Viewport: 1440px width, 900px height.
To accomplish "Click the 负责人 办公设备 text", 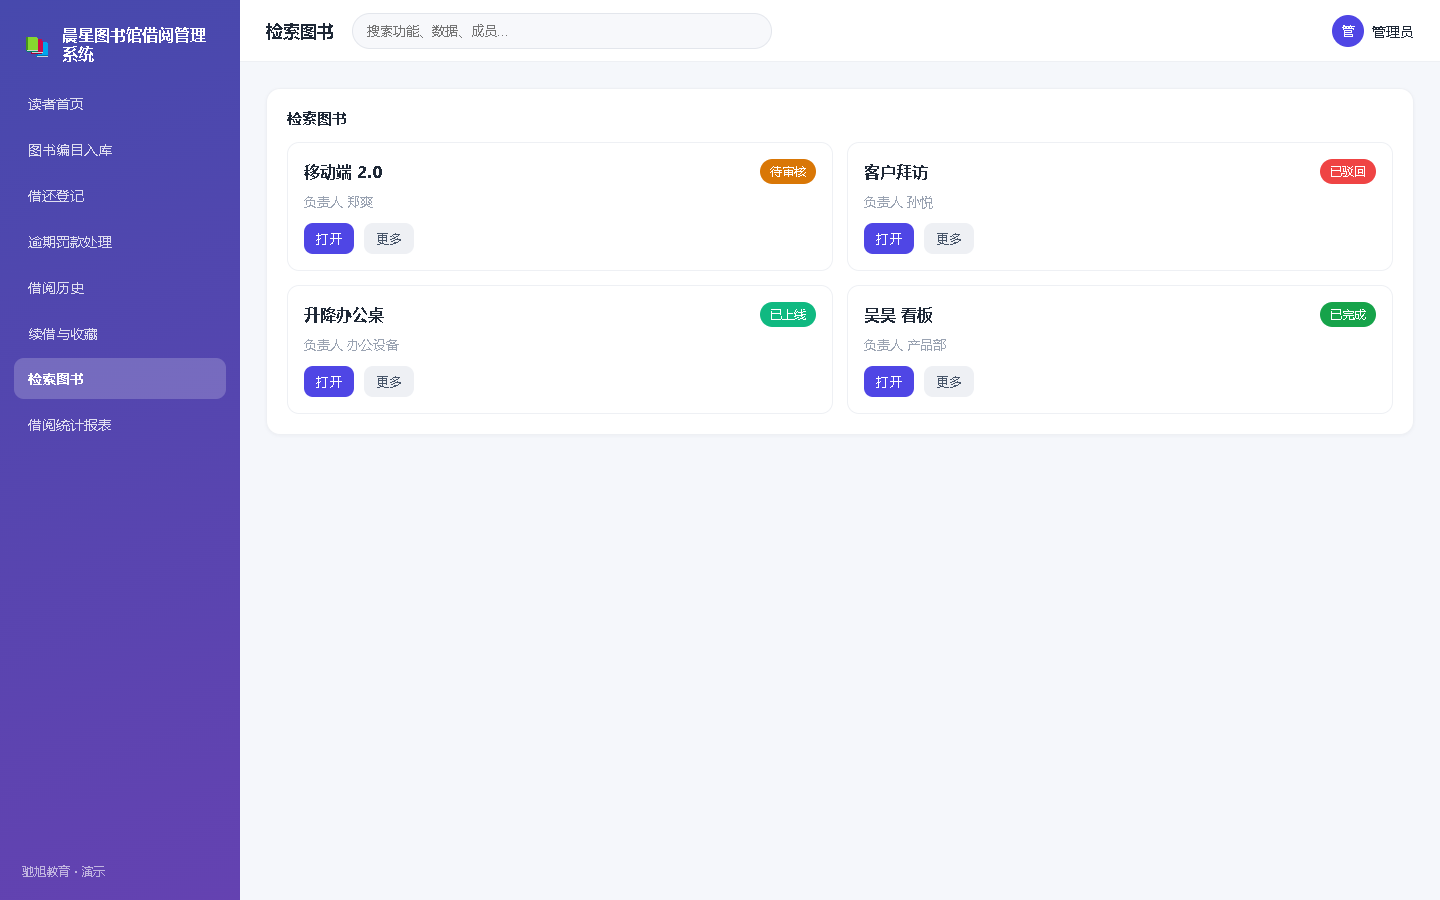I will coord(351,345).
